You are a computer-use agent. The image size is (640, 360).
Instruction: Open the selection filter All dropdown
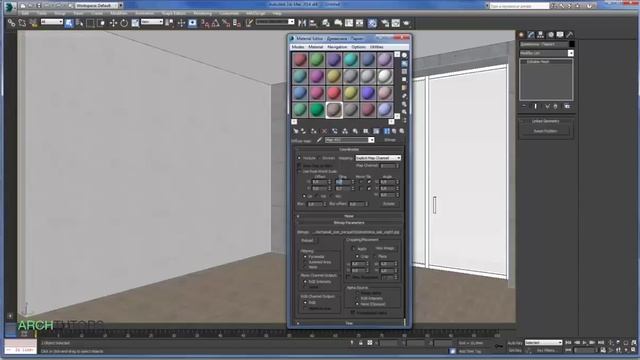(52, 22)
